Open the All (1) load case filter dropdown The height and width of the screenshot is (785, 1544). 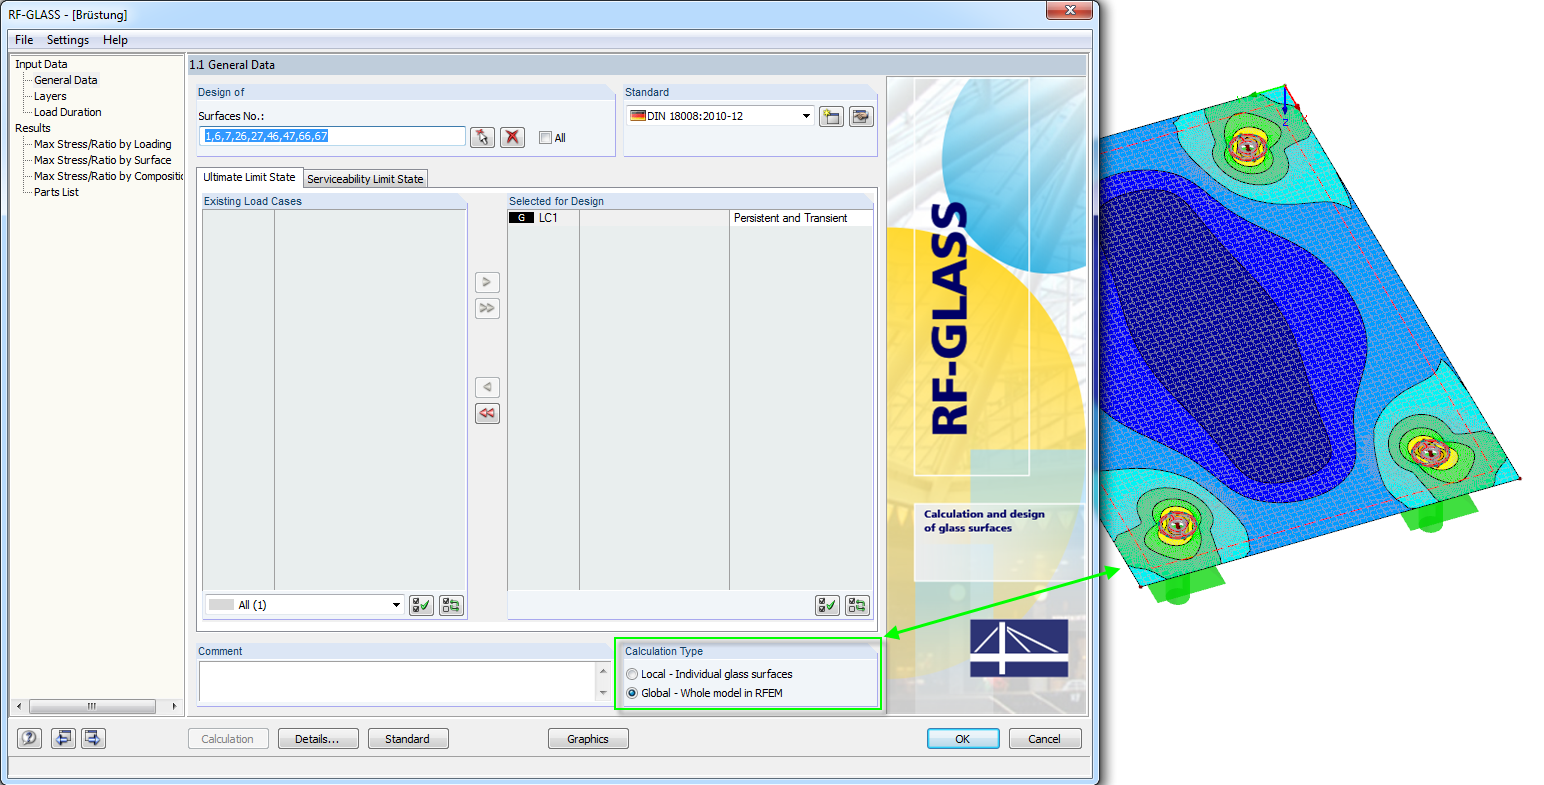point(396,605)
